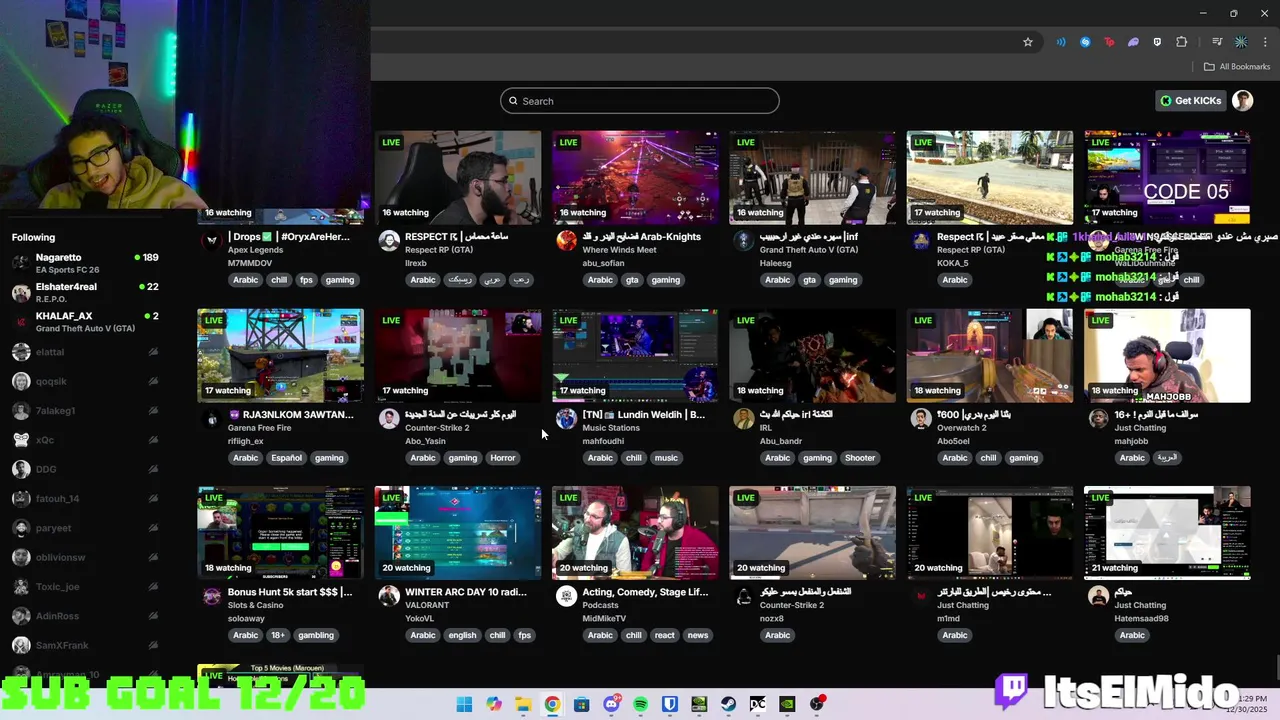
Task: Open the KOKA_5 Respect RP stream thumbnail
Action: click(x=990, y=177)
